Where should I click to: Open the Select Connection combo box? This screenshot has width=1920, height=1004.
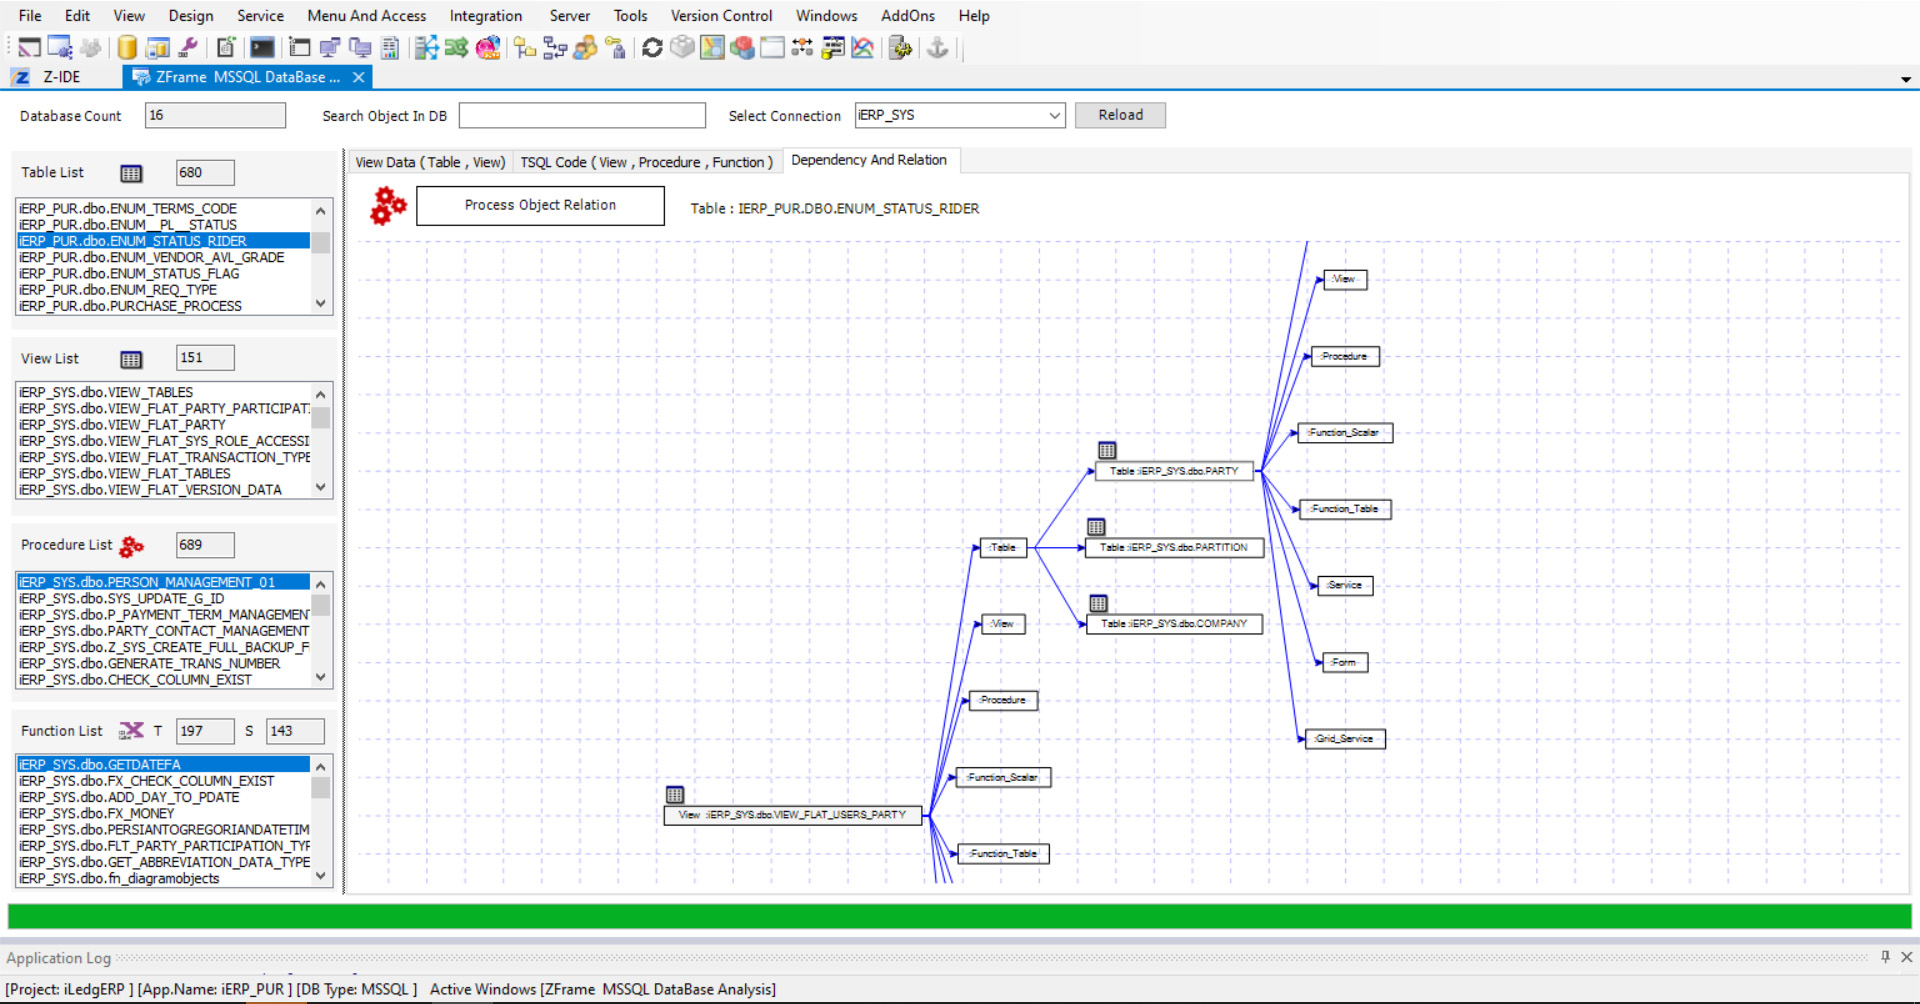click(959, 115)
